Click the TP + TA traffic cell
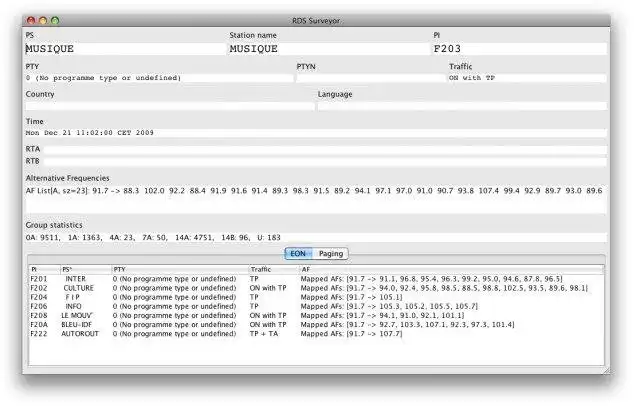This screenshot has height=406, width=640. tap(264, 334)
